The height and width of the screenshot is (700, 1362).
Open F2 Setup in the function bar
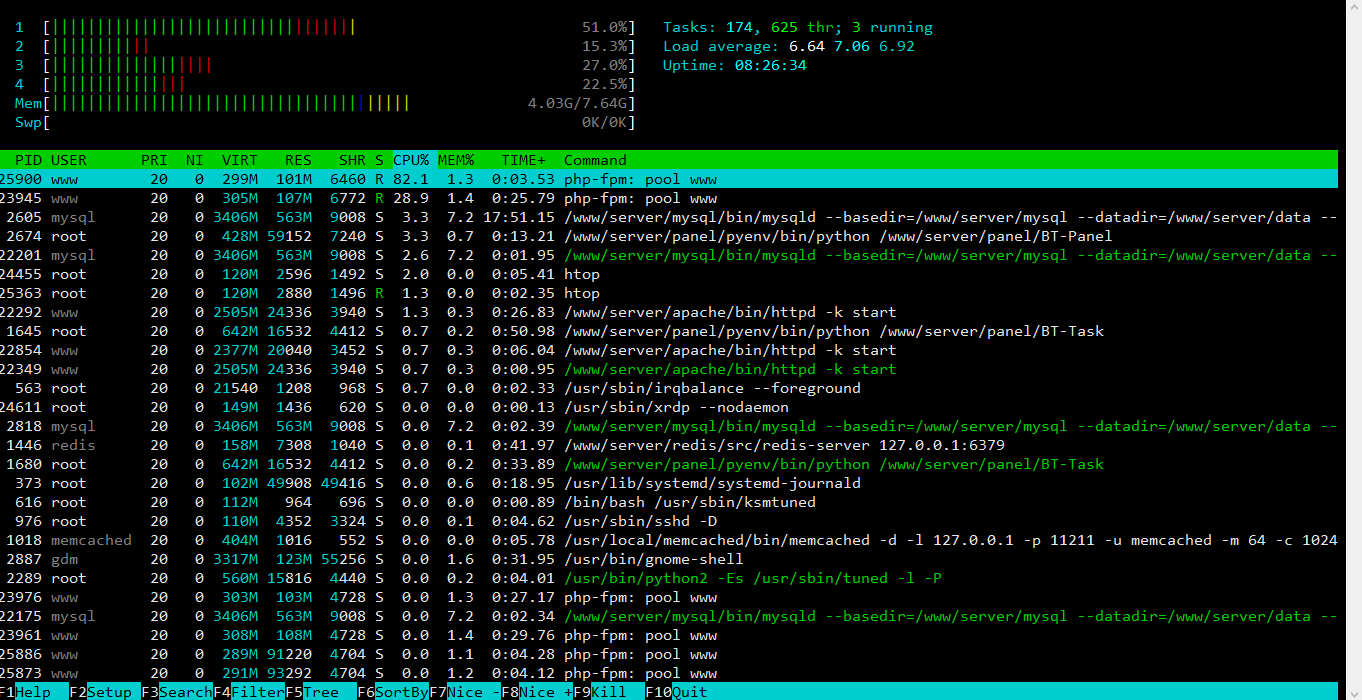pyautogui.click(x=106, y=692)
